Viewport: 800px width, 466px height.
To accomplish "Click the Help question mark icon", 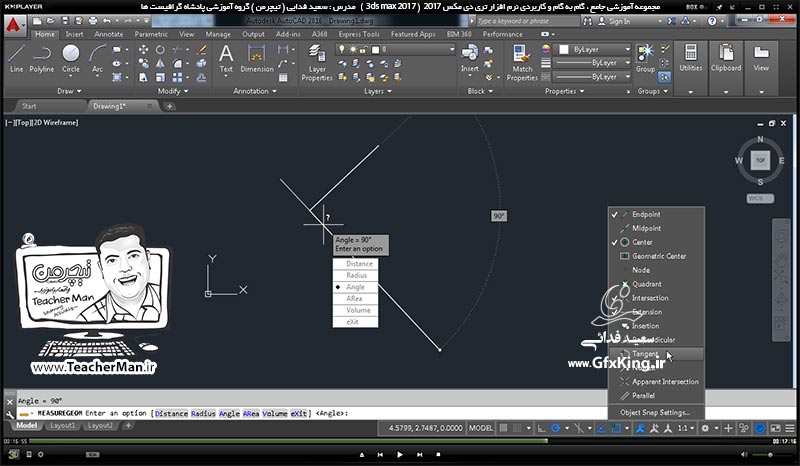I will click(x=712, y=21).
